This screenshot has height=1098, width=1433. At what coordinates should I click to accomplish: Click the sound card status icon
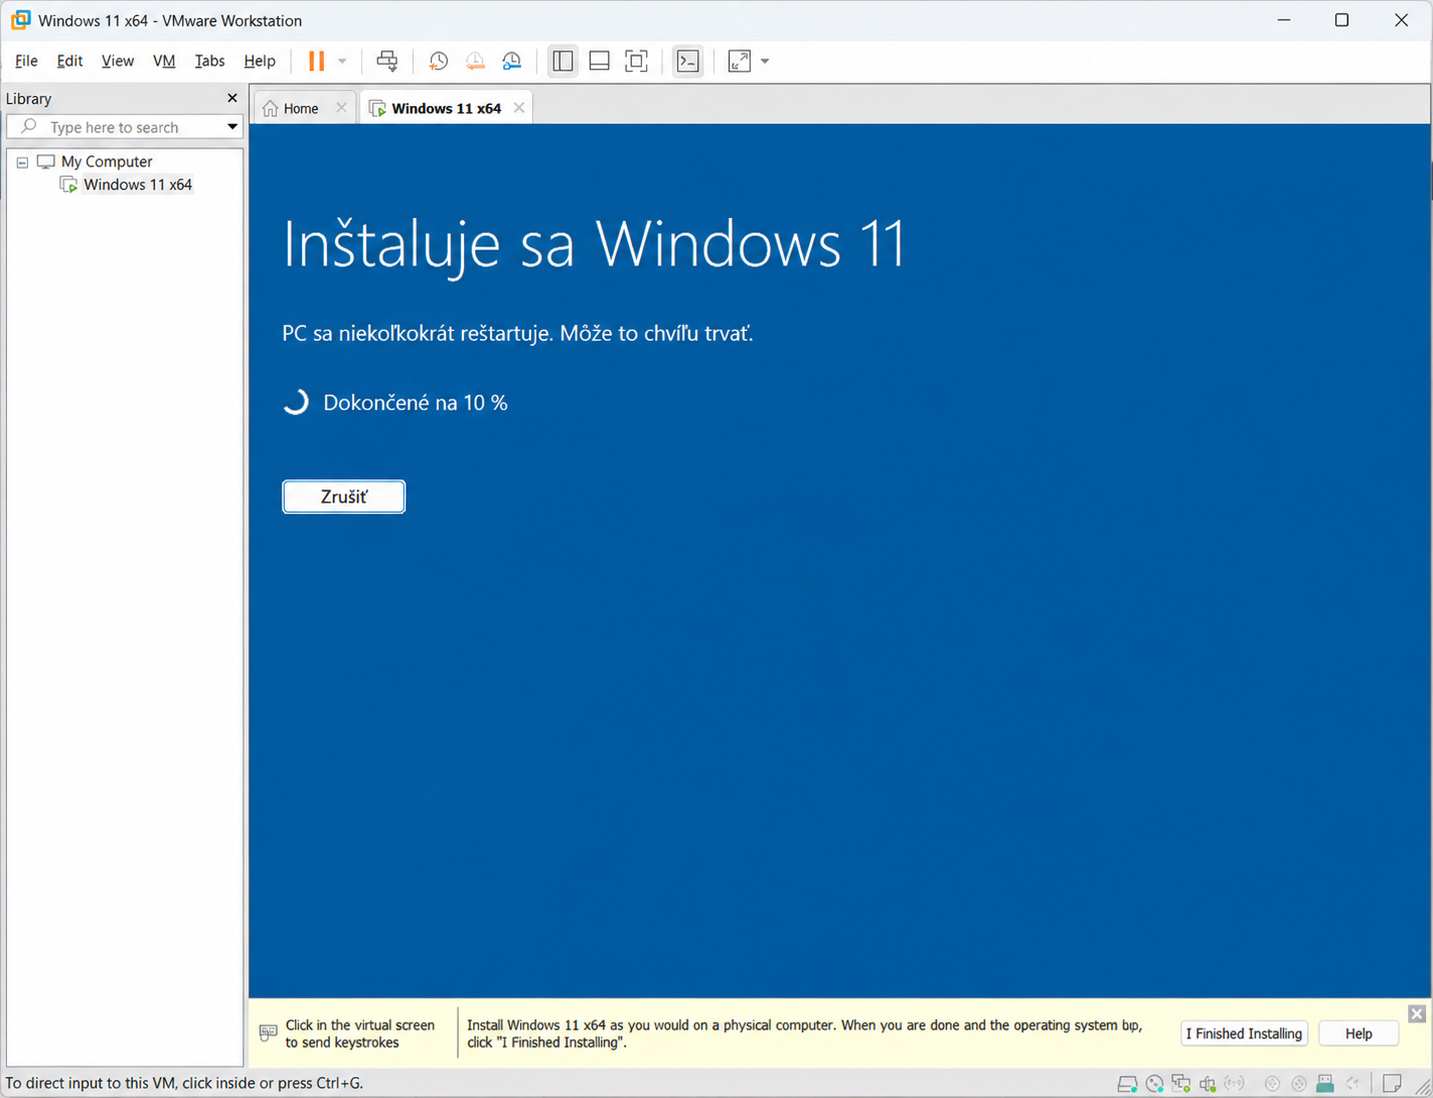(x=1235, y=1084)
